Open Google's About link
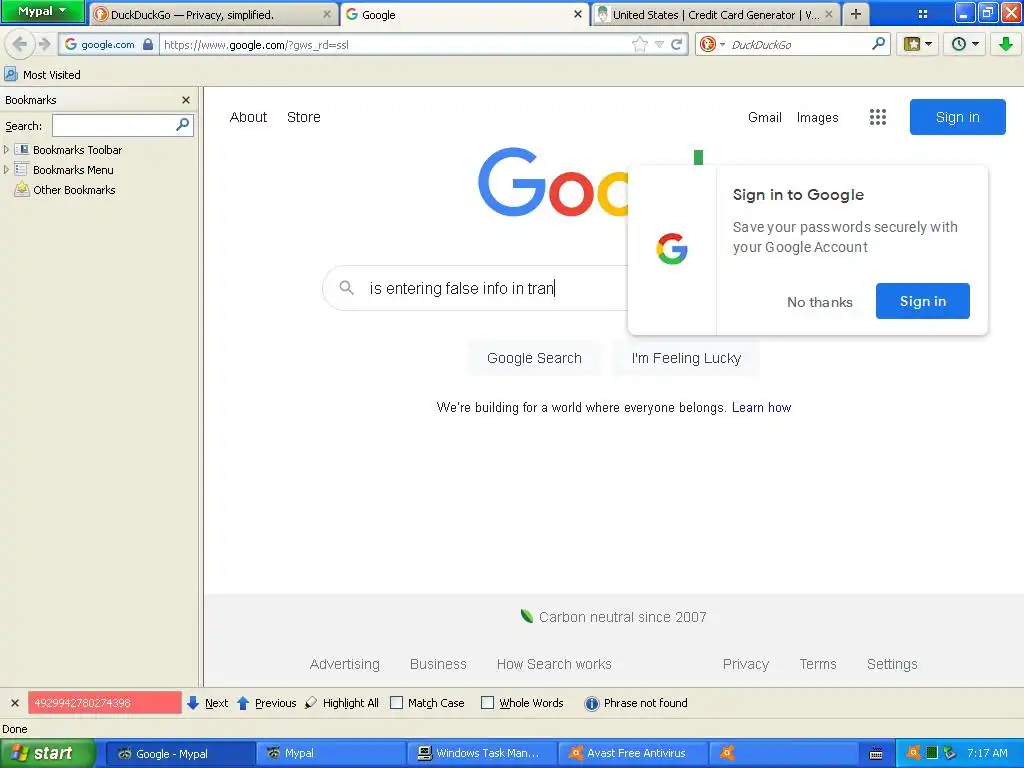This screenshot has height=768, width=1024. click(248, 117)
